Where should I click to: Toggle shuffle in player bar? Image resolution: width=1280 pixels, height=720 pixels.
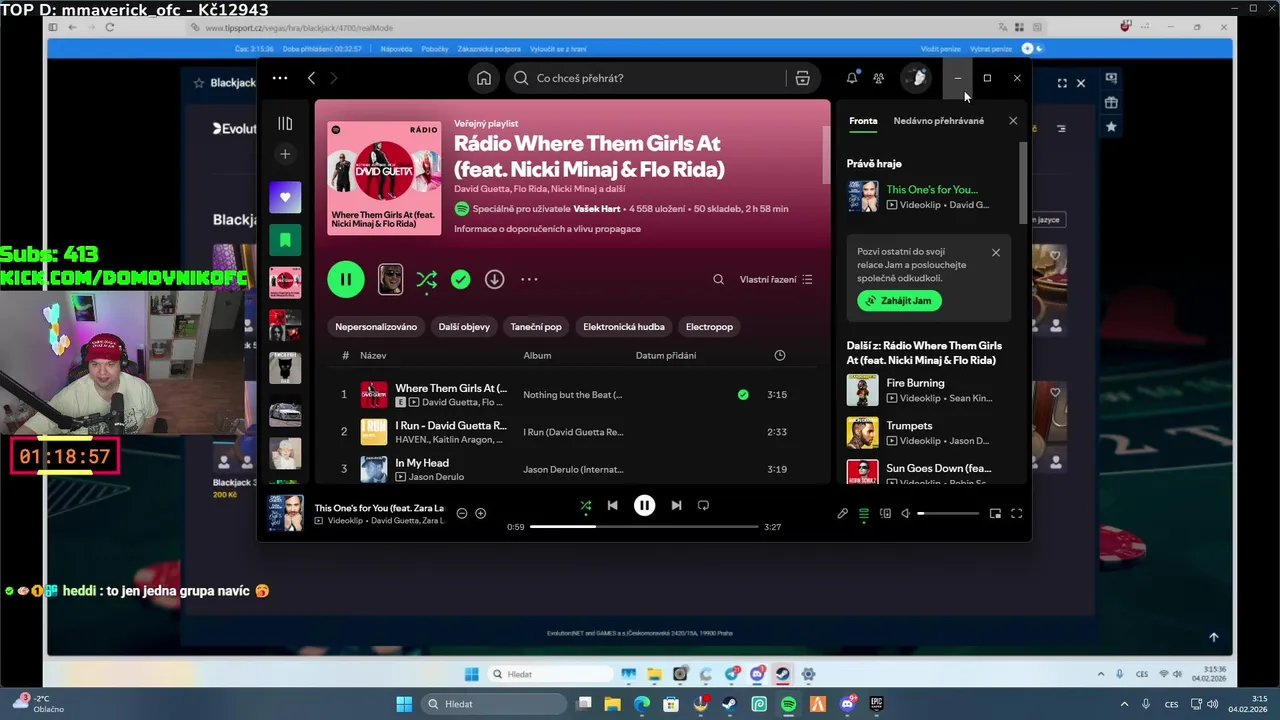(586, 506)
